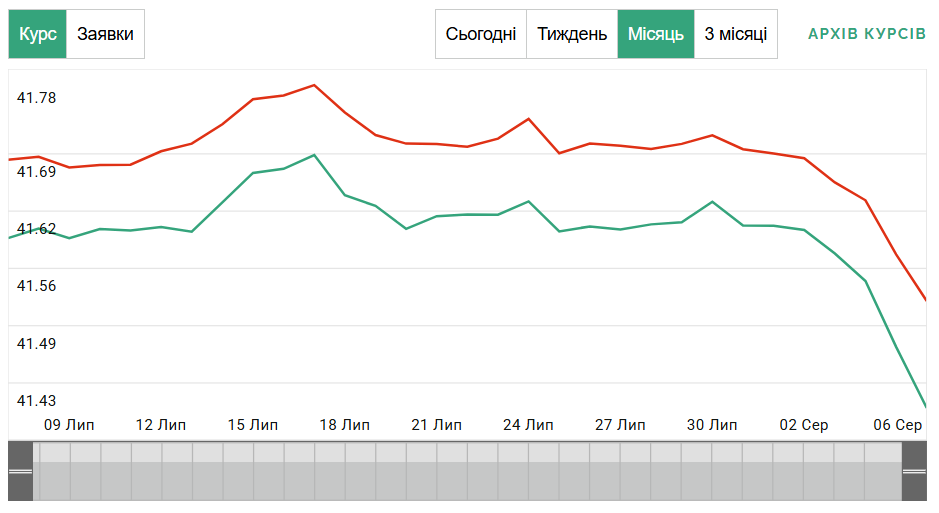Screen dimensions: 939x513
Task: Click the green line bump above 30 Лип
Action: (x=712, y=201)
